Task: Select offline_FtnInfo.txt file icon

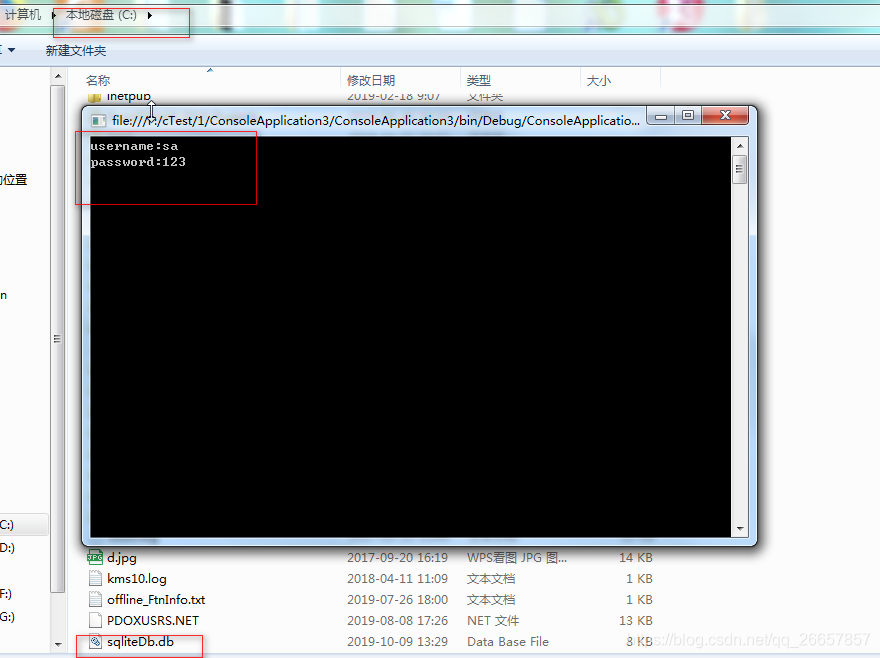Action: 95,599
